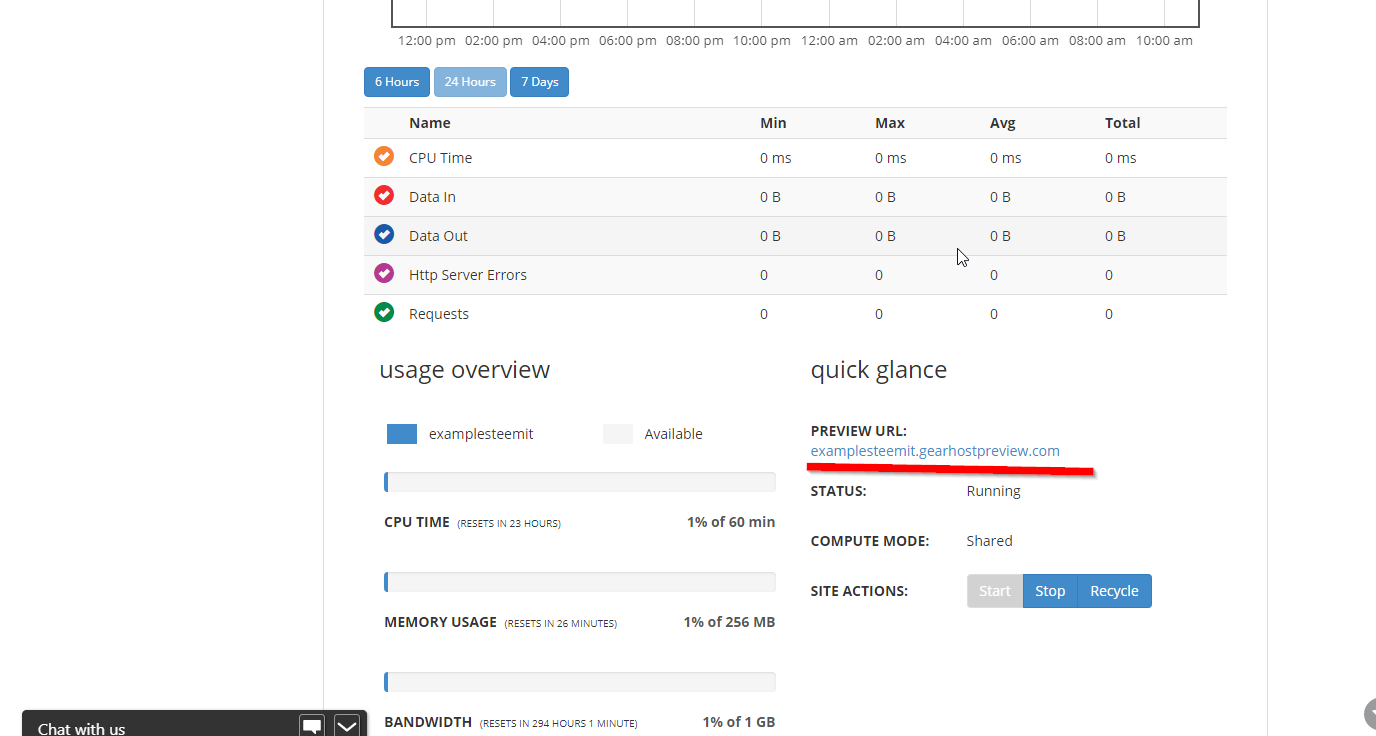Screen dimensions: 1376x736
Task: Select the Requests row label
Action: coord(439,314)
